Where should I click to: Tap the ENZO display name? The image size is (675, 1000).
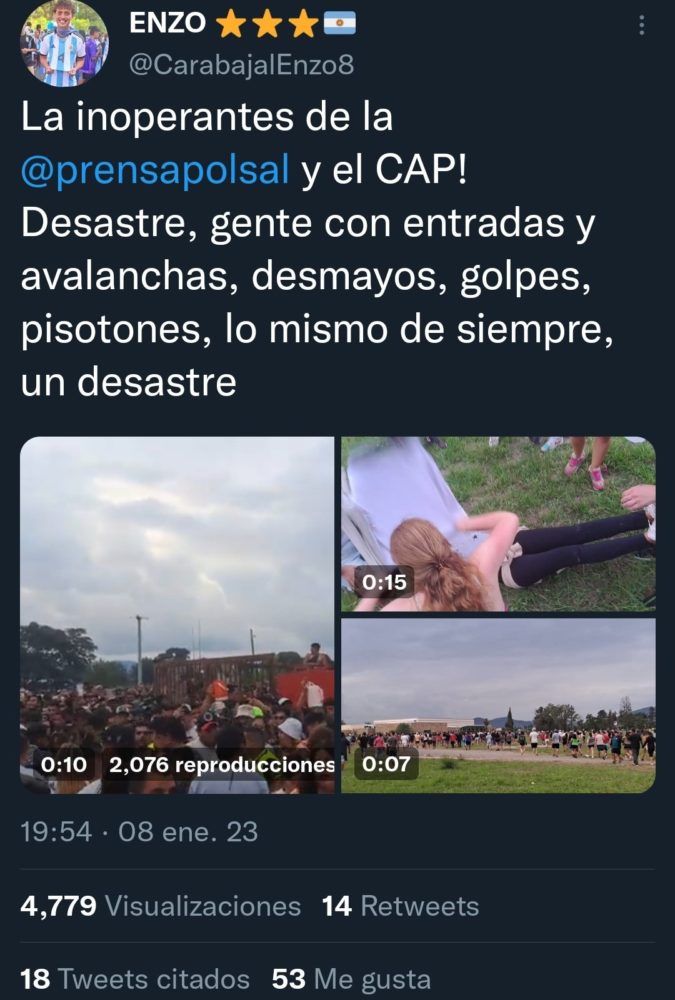(x=167, y=24)
